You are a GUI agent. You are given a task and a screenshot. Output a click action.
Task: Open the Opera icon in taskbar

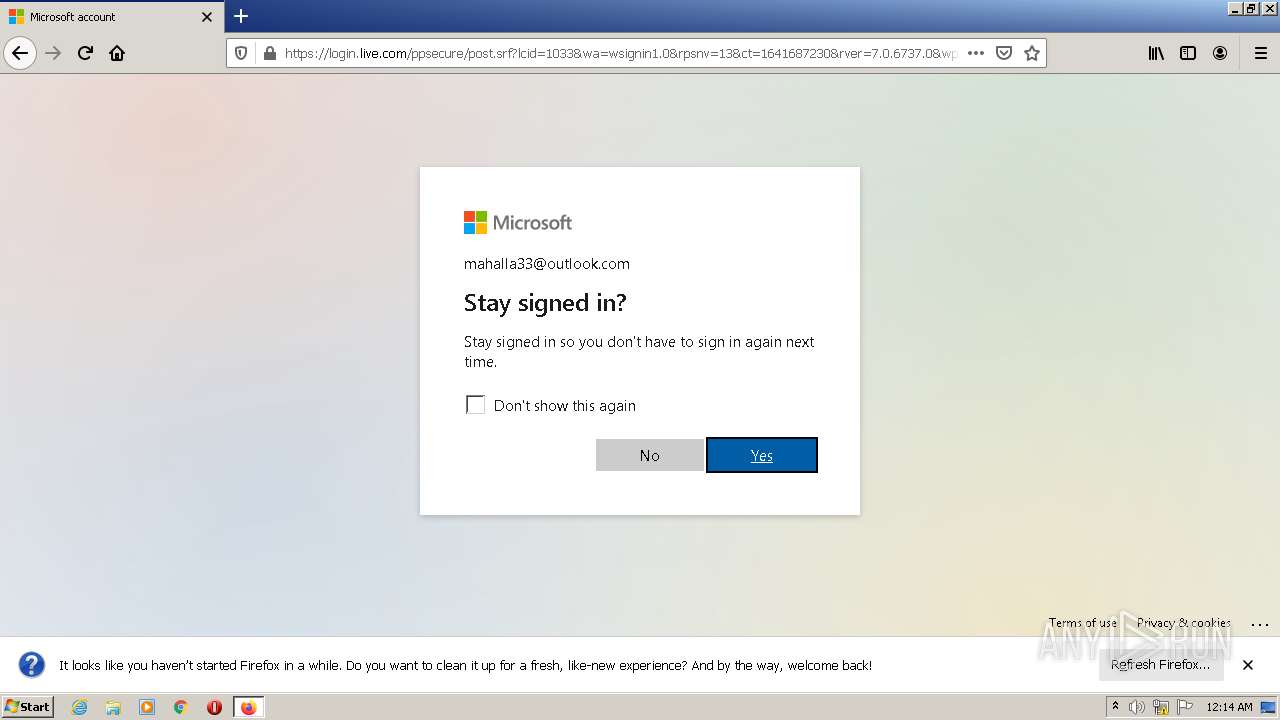214,707
